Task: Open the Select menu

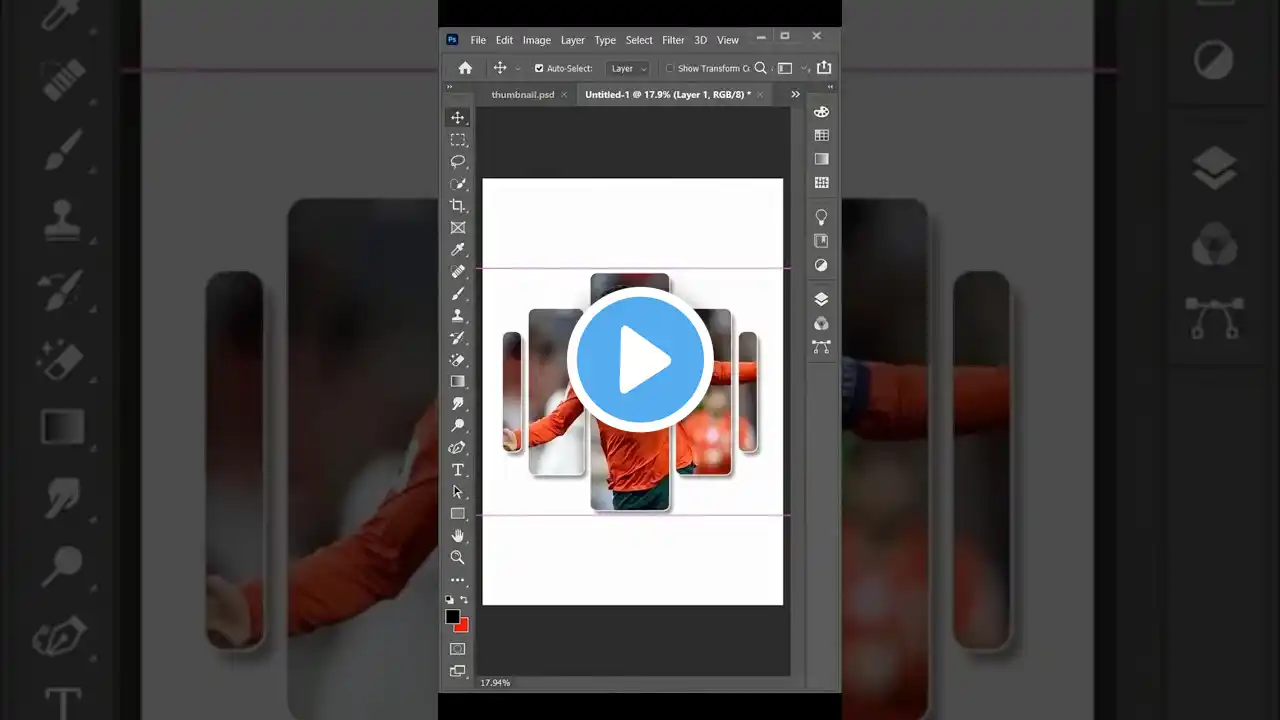Action: pos(639,40)
